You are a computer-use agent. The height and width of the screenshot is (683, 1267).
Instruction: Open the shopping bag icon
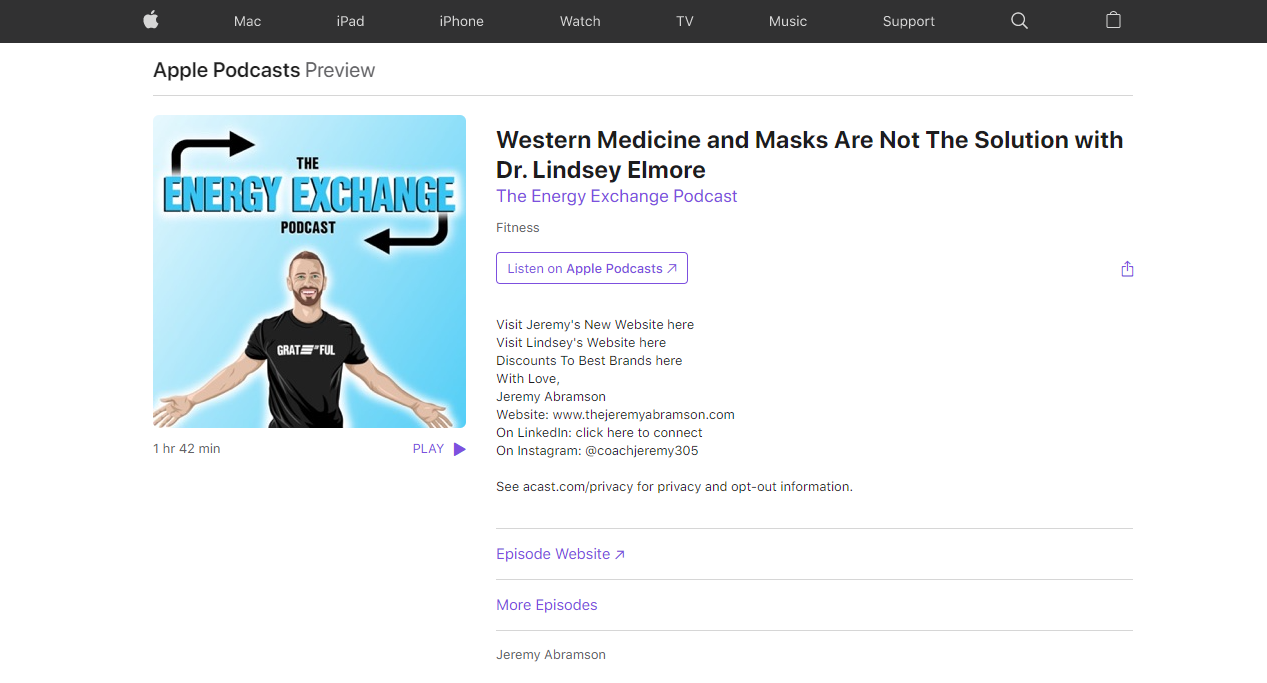pyautogui.click(x=1113, y=20)
